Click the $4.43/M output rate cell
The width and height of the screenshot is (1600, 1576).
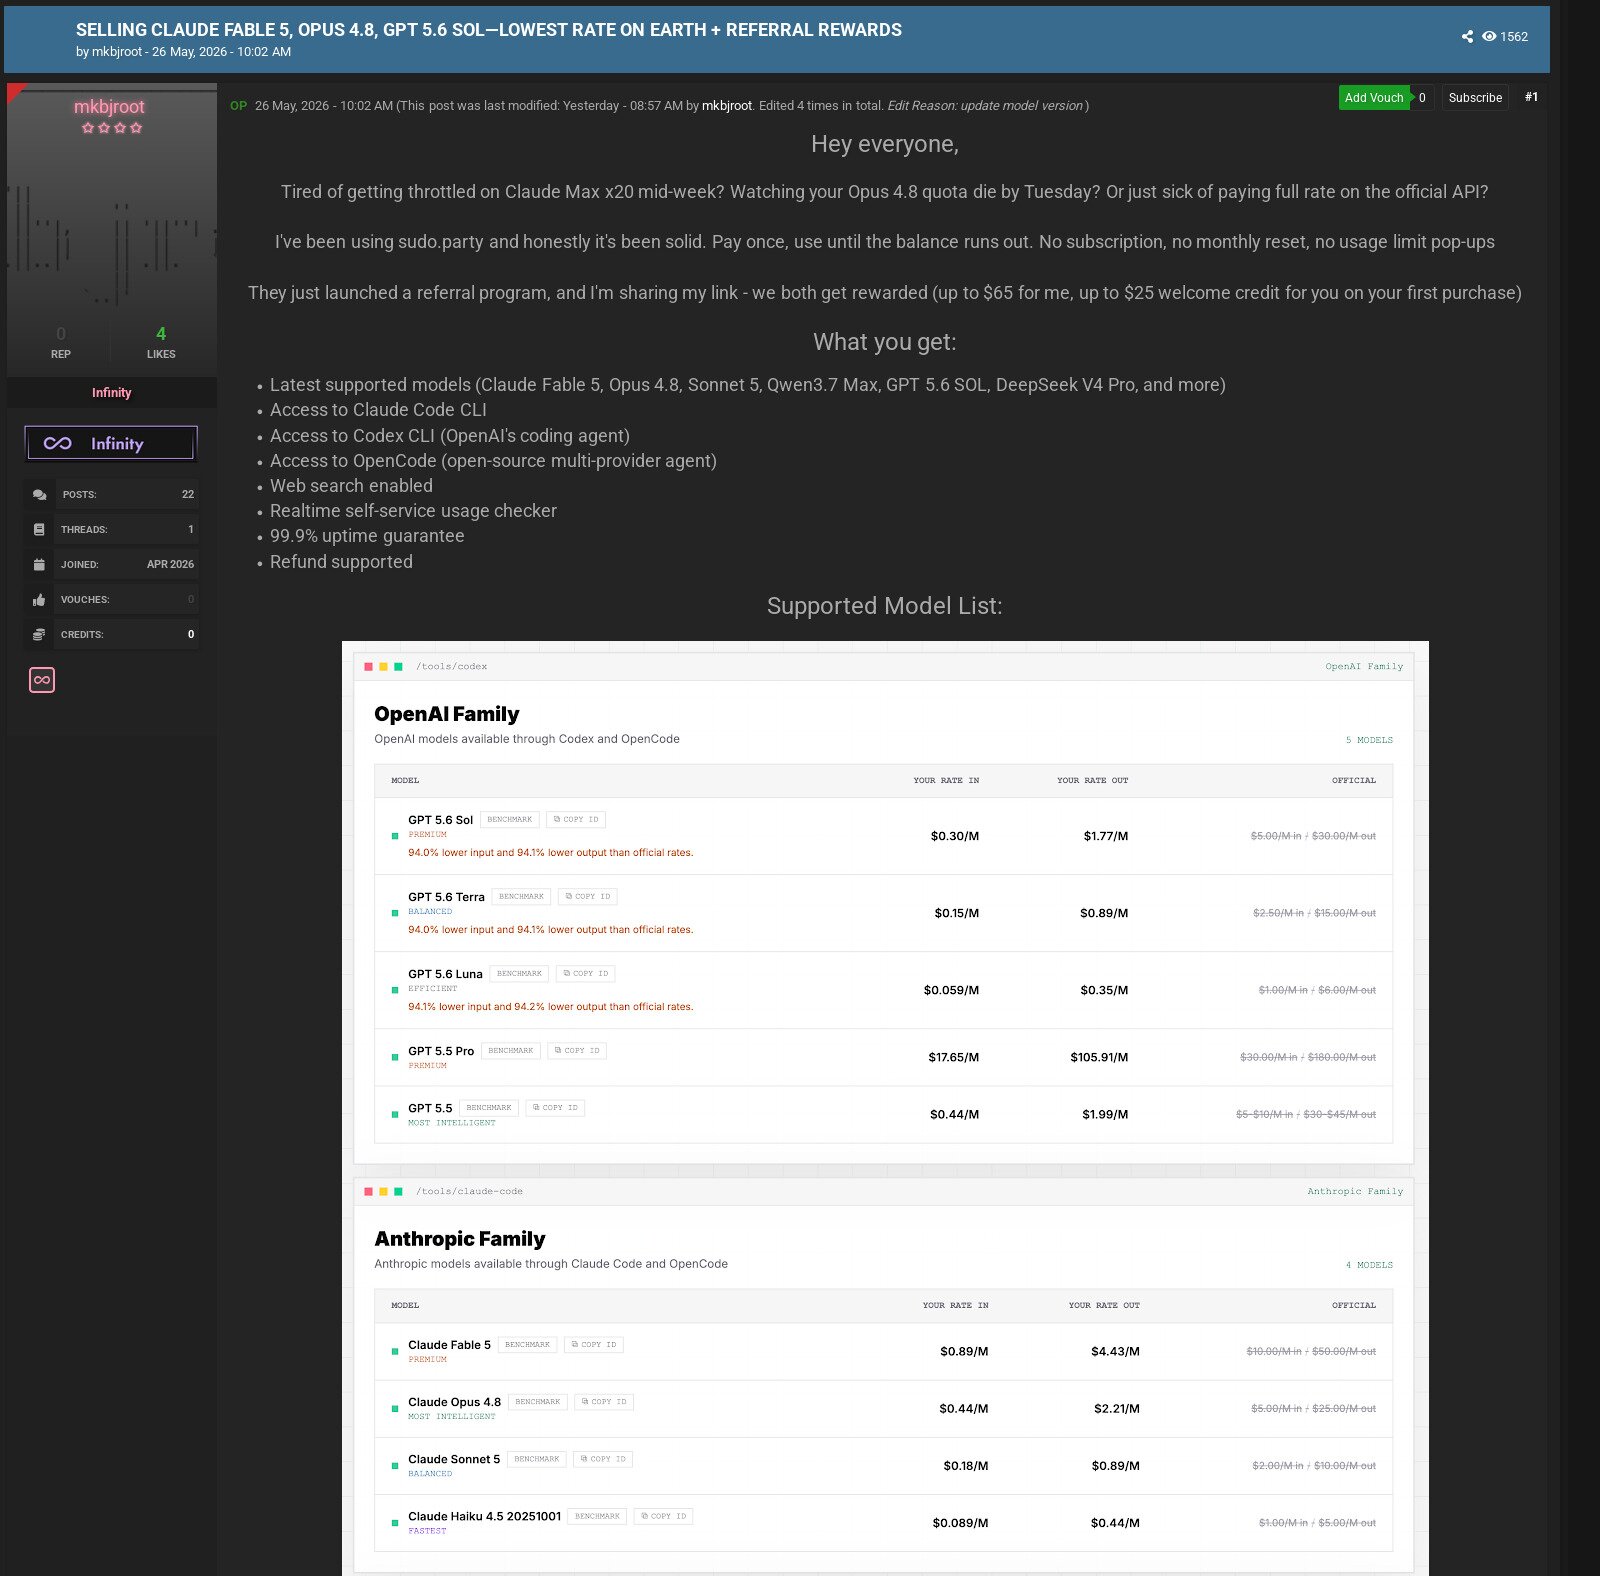pos(1115,1352)
